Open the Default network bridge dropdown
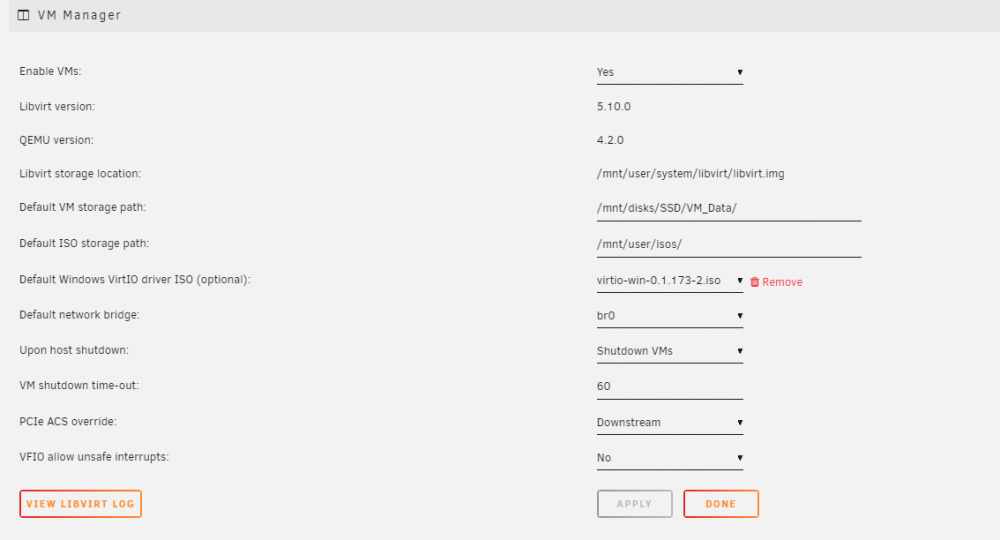Viewport: 1000px width, 540px height. 670,316
